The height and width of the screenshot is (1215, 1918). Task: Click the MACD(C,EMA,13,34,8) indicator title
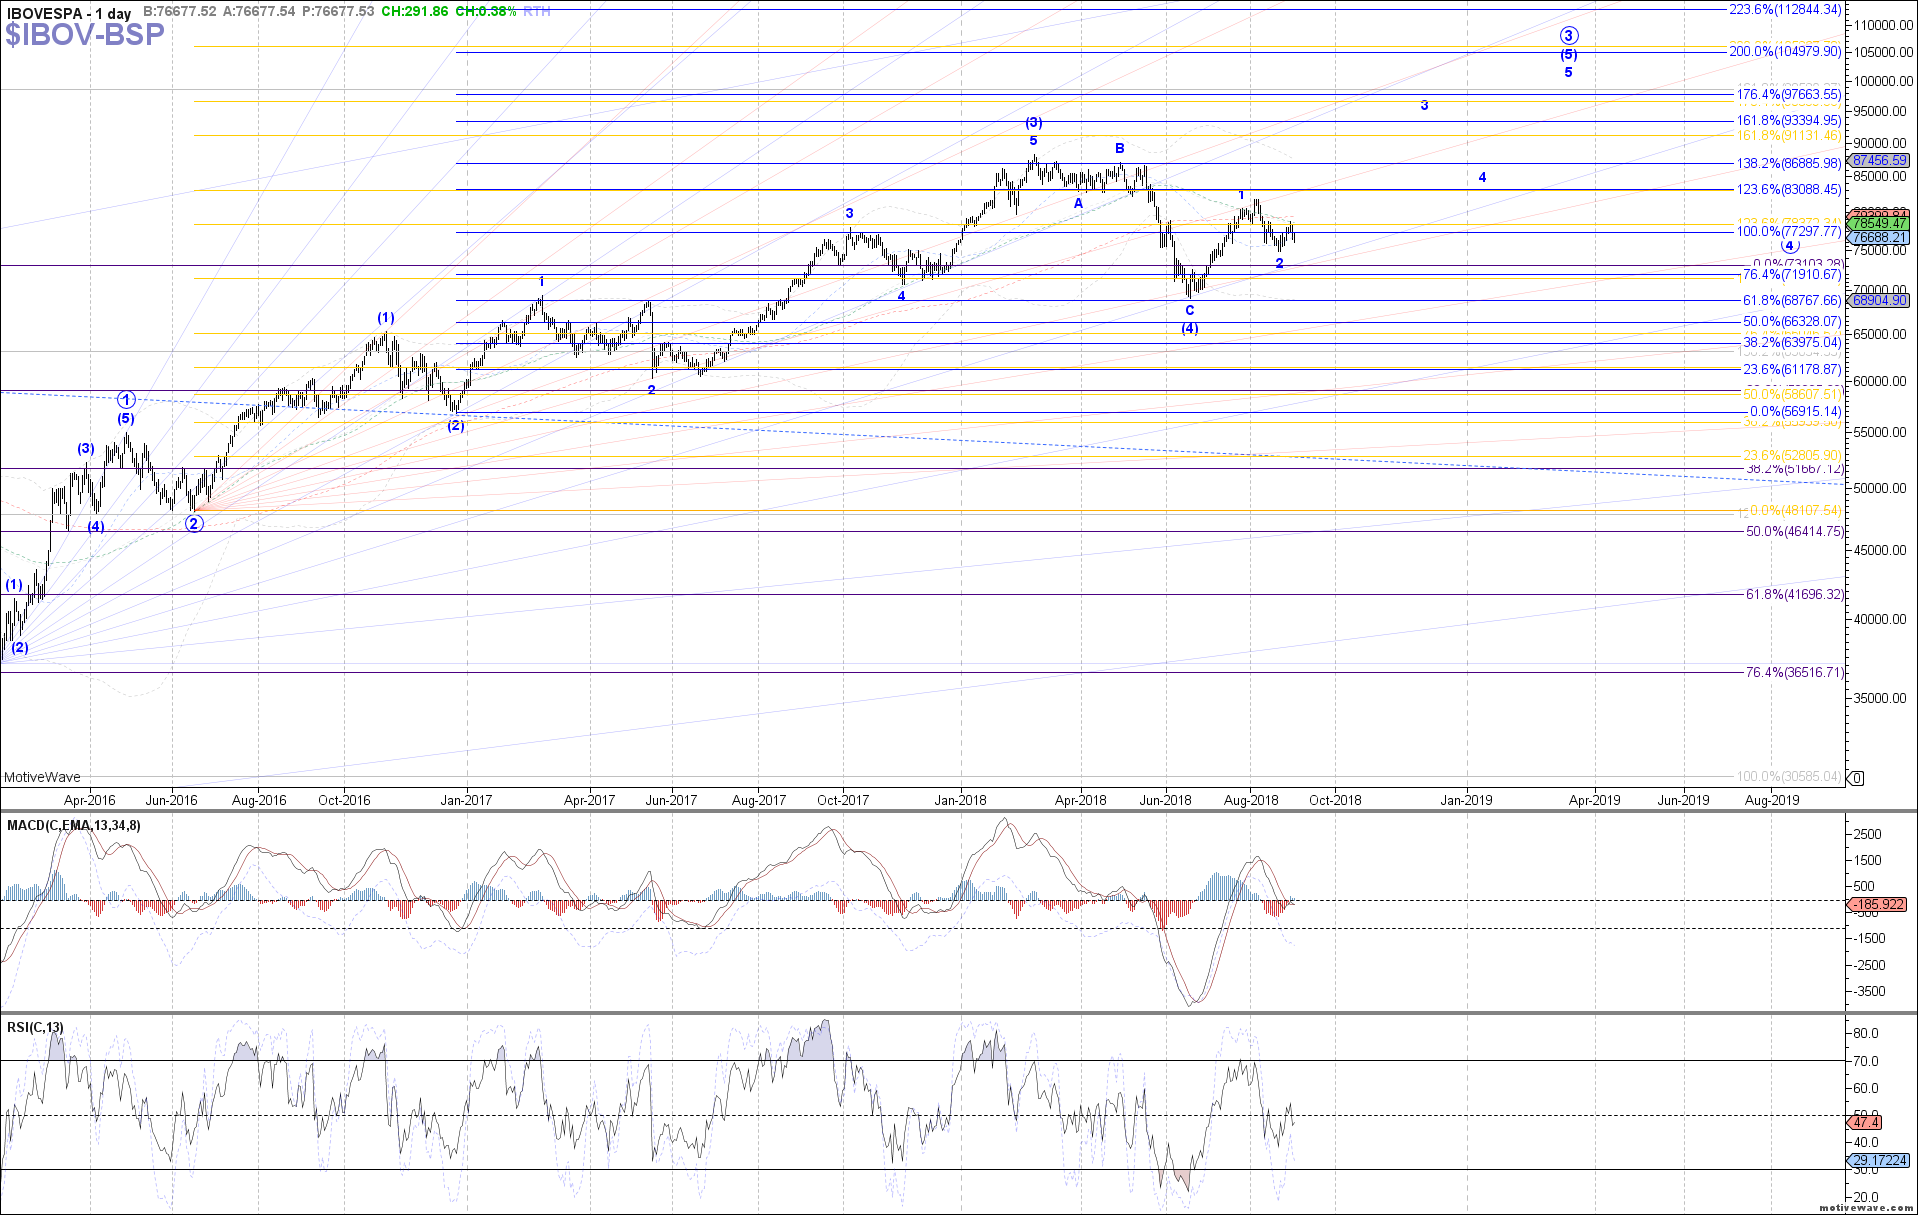coord(74,825)
